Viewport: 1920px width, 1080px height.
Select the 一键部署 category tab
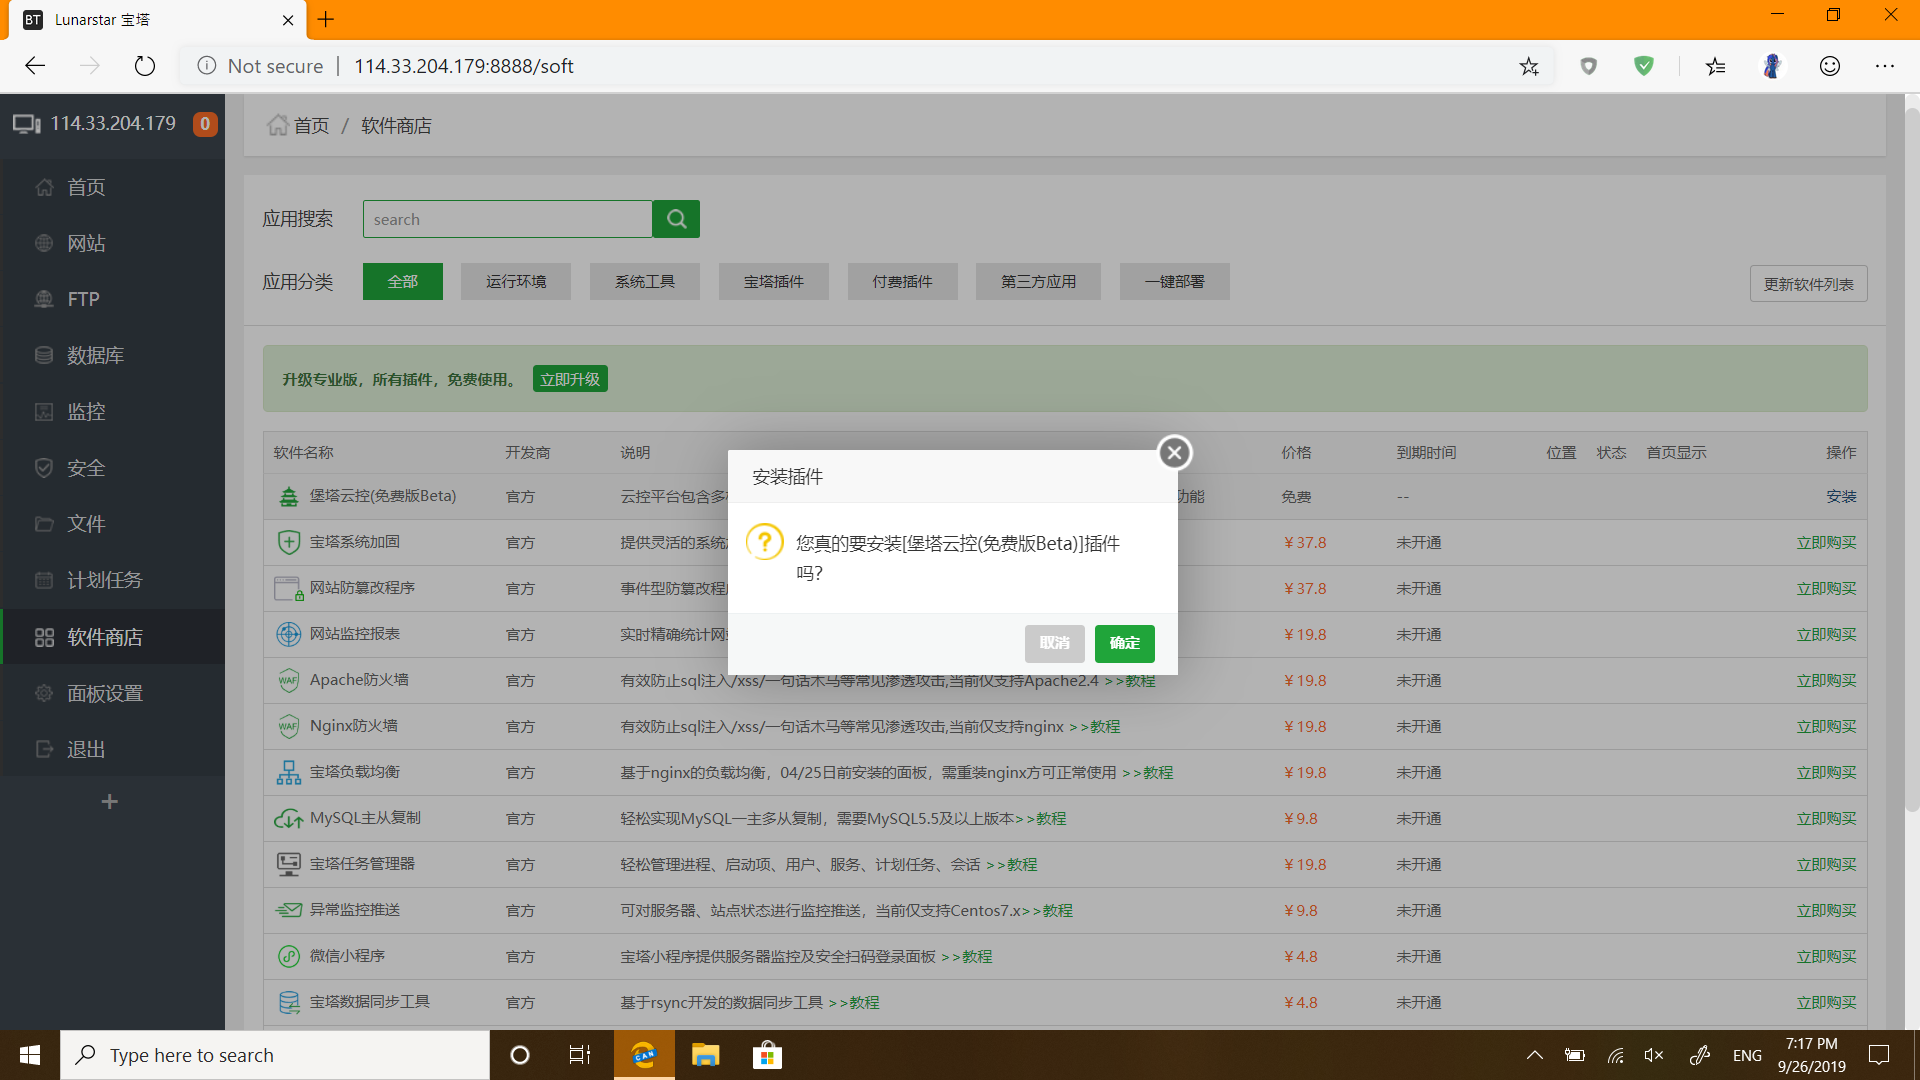(1175, 282)
